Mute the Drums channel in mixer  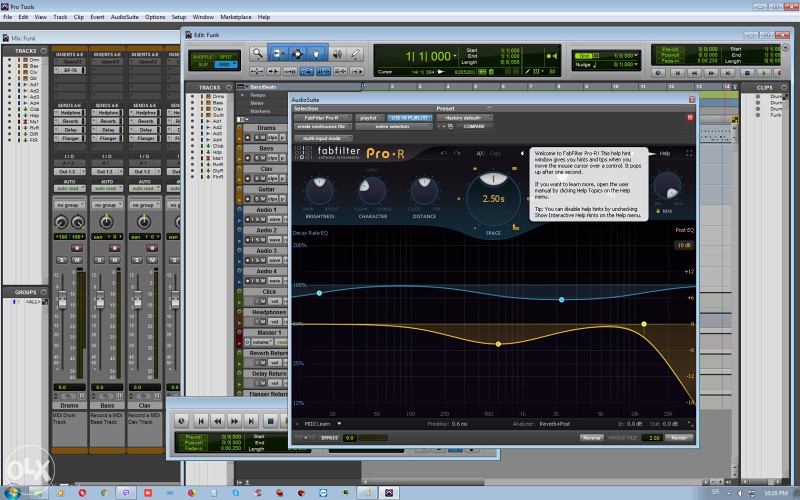pos(78,260)
